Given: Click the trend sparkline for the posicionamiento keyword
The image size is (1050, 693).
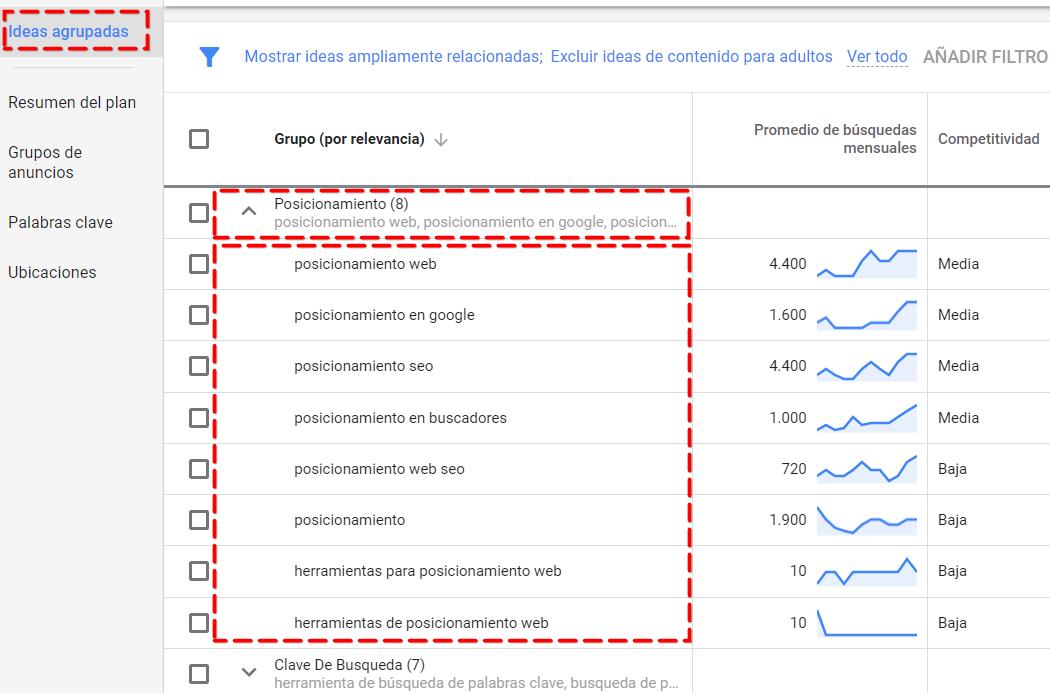Looking at the screenshot, I should [x=866, y=520].
